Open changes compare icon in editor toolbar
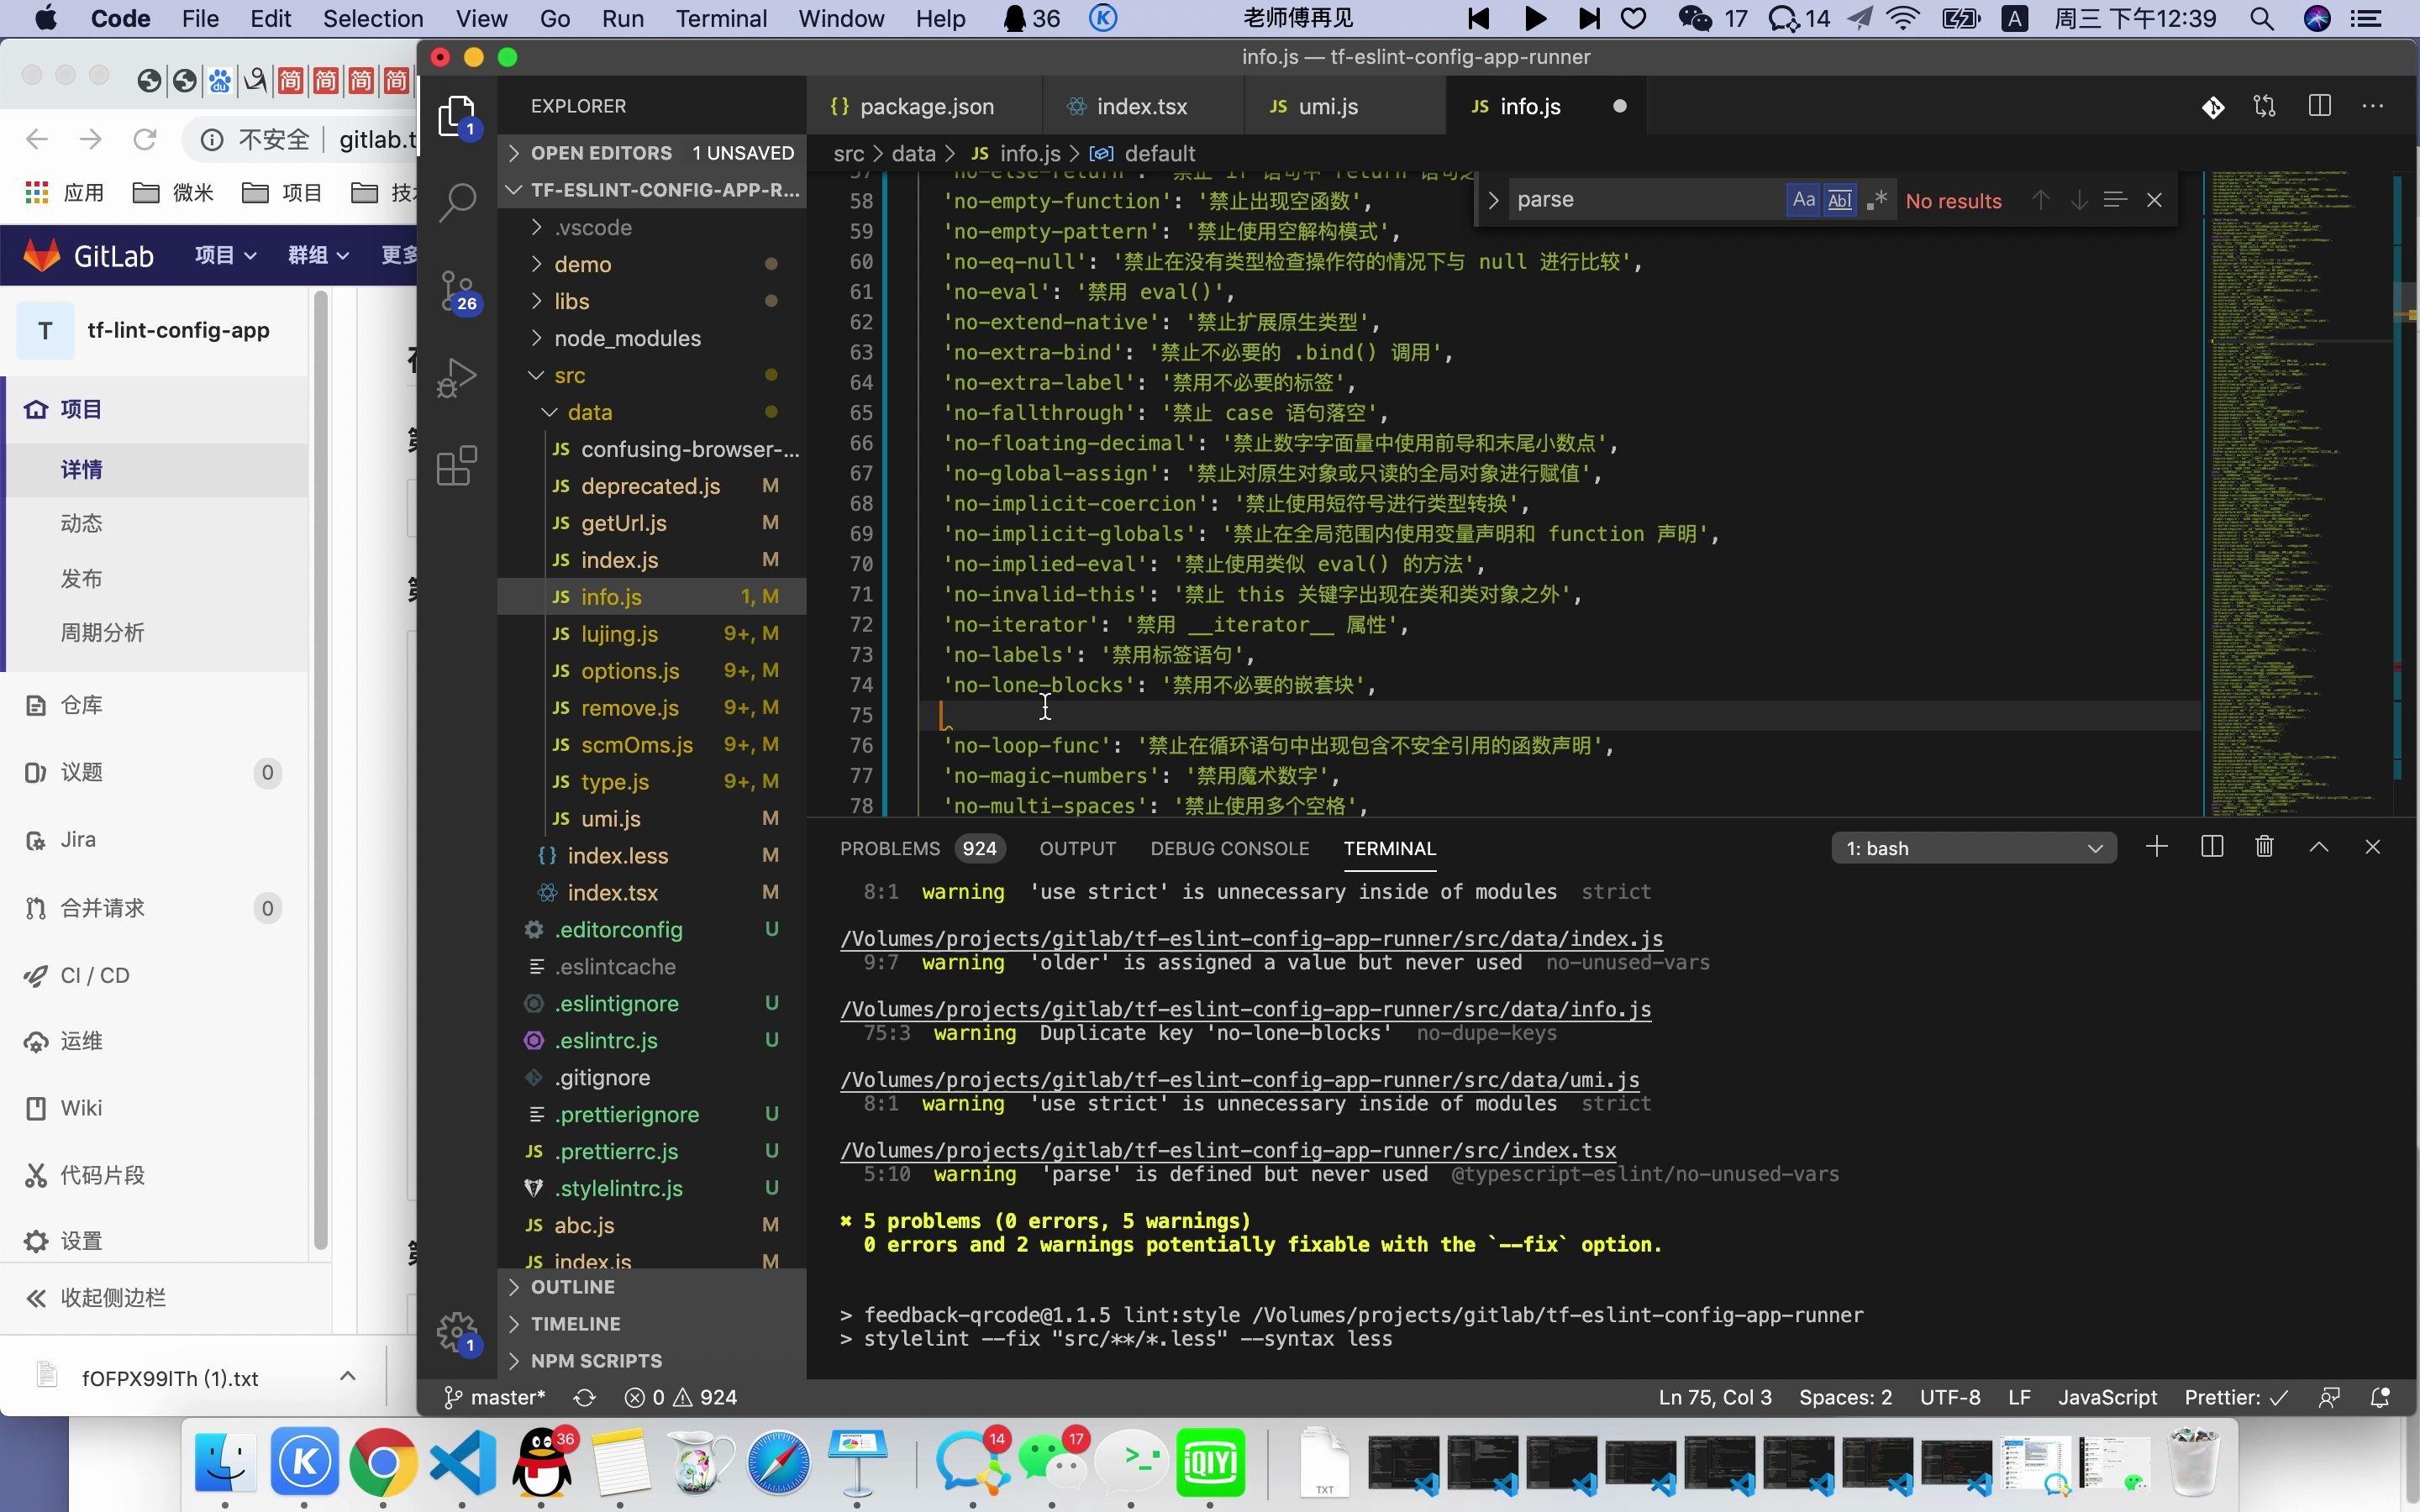Screen dimensions: 2420x1512 [2265, 106]
